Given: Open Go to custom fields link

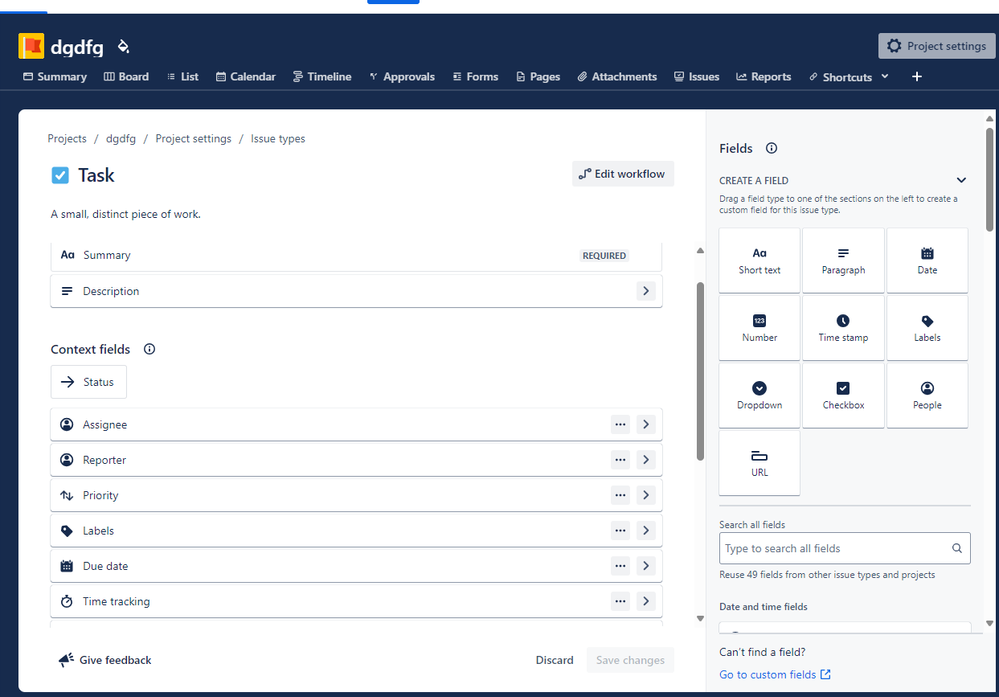Looking at the screenshot, I should 775,675.
